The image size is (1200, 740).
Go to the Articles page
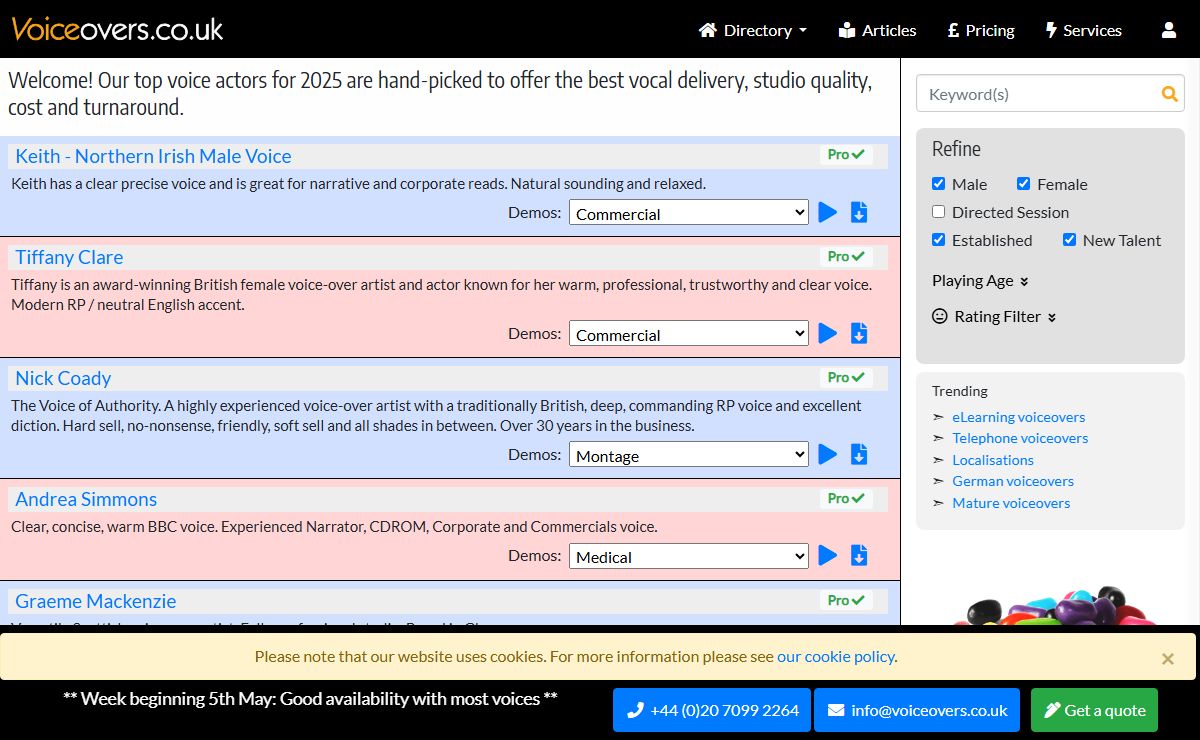[x=877, y=30]
